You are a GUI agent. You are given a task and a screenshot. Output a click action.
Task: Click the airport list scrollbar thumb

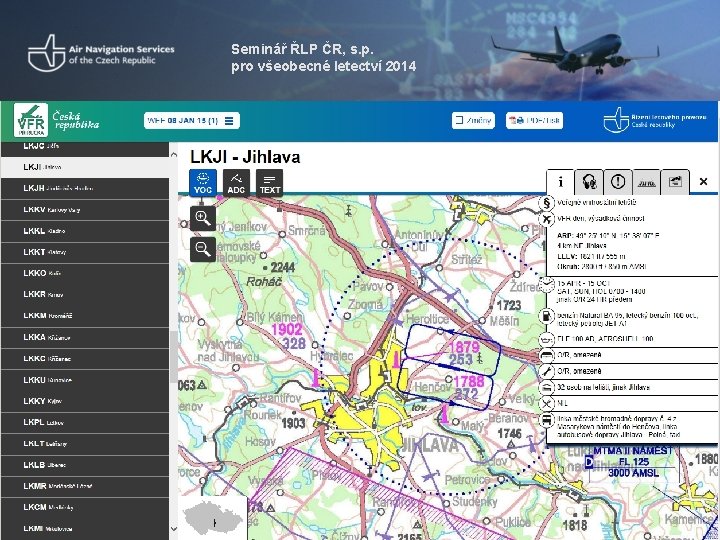click(x=174, y=357)
